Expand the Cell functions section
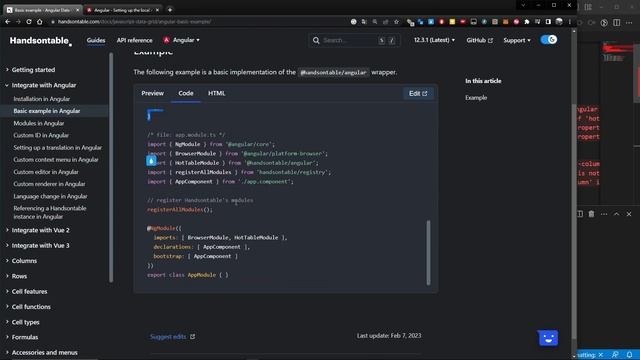 coord(31,307)
